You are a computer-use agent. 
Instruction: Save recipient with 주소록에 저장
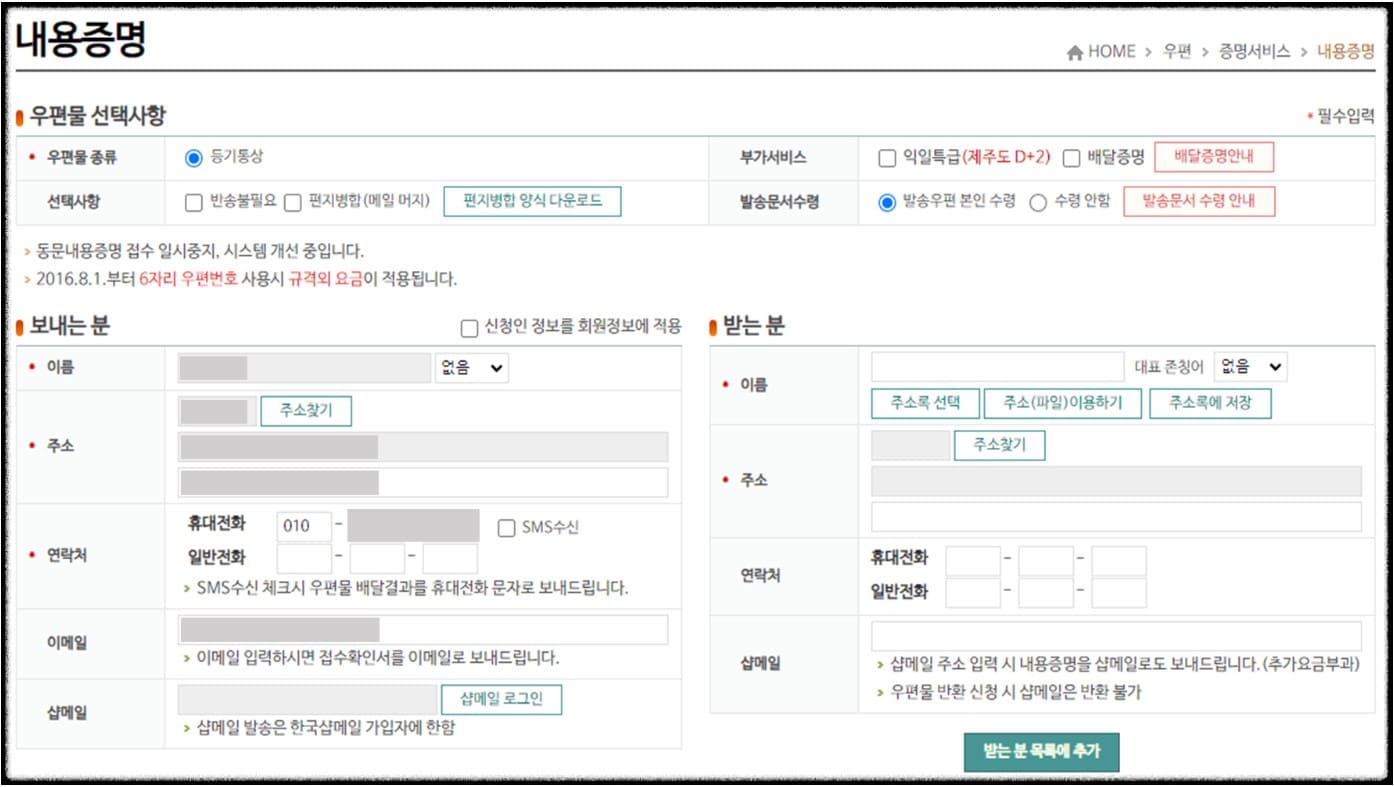(x=1213, y=404)
